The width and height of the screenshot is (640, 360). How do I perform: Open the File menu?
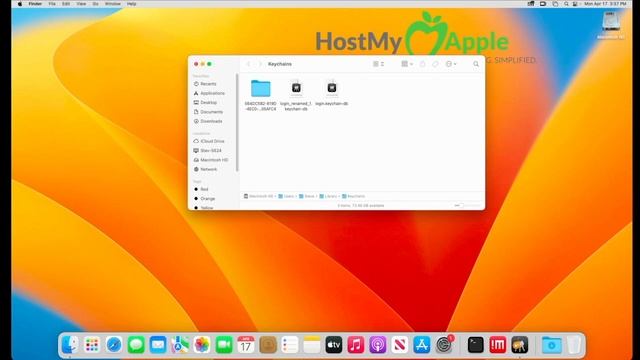(x=52, y=4)
